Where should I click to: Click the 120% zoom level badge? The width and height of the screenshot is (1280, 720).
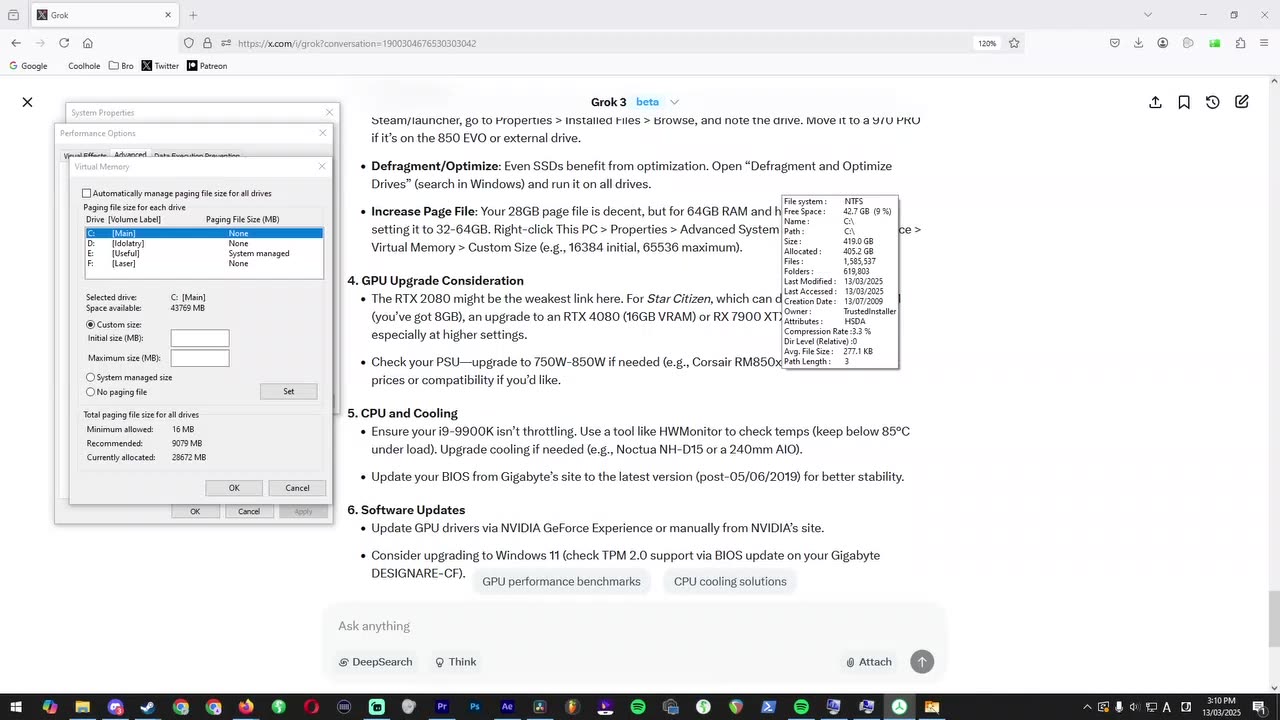(x=987, y=43)
